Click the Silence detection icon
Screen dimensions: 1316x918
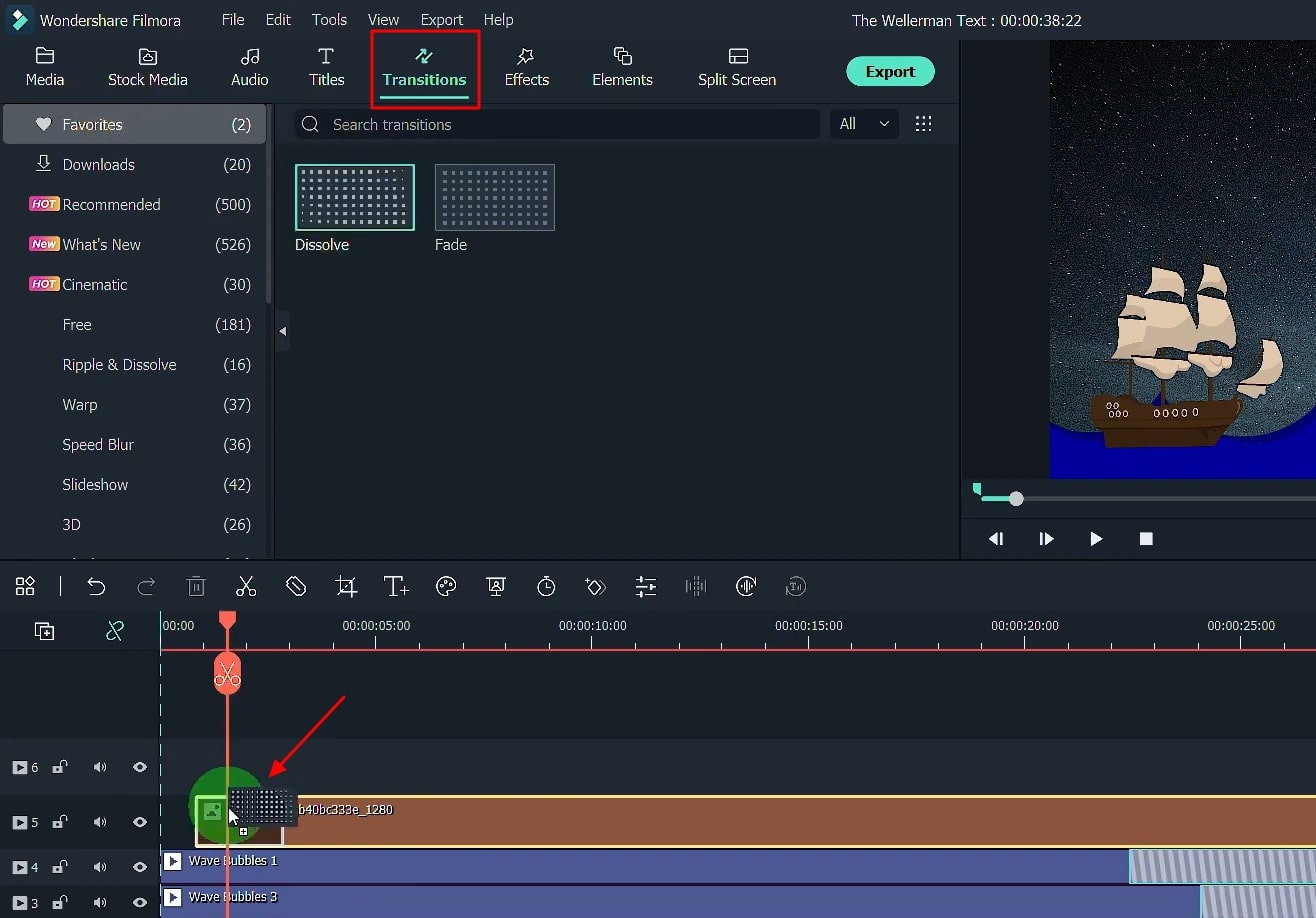pos(746,586)
